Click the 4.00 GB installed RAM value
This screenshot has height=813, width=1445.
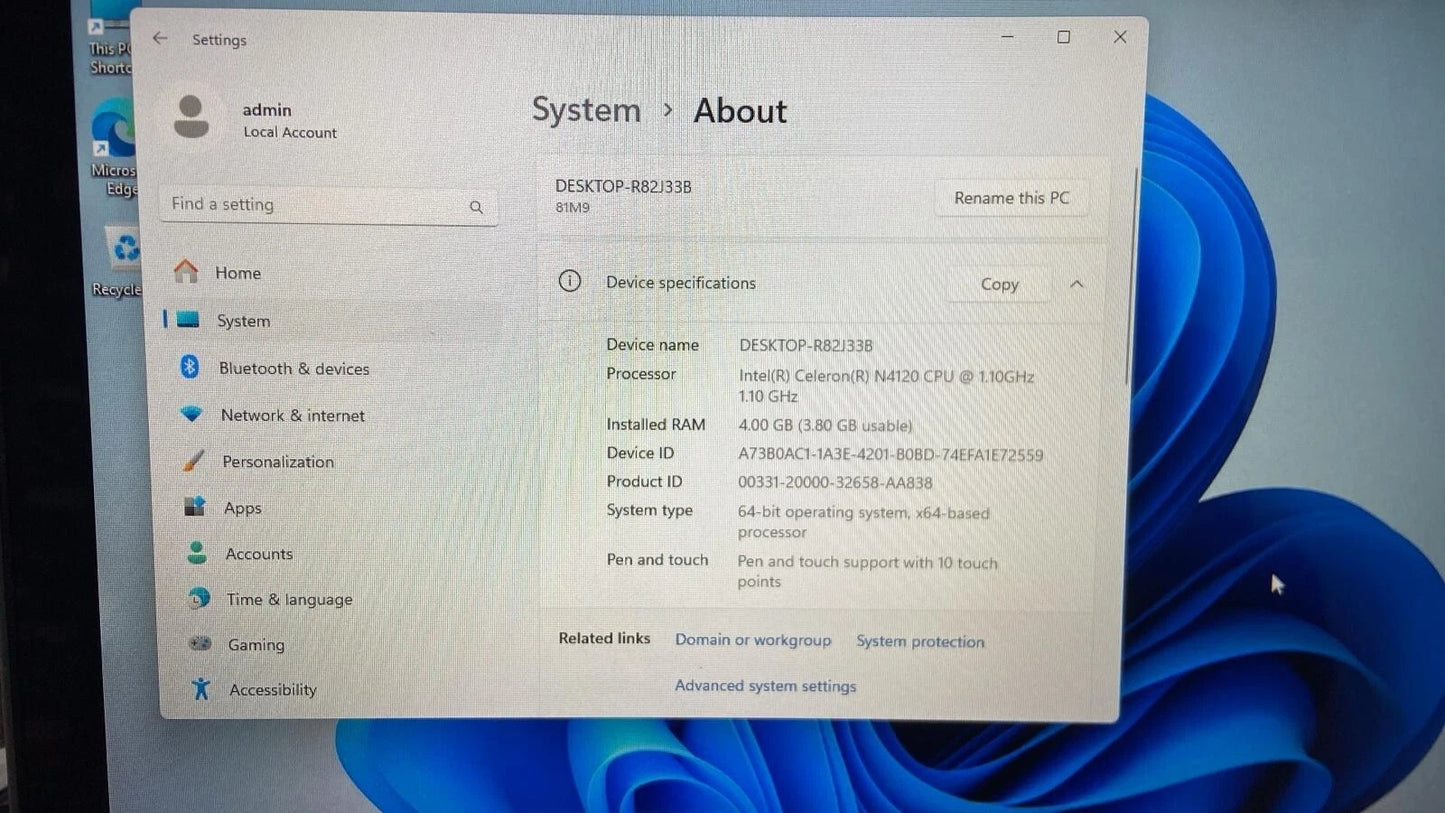coord(825,425)
